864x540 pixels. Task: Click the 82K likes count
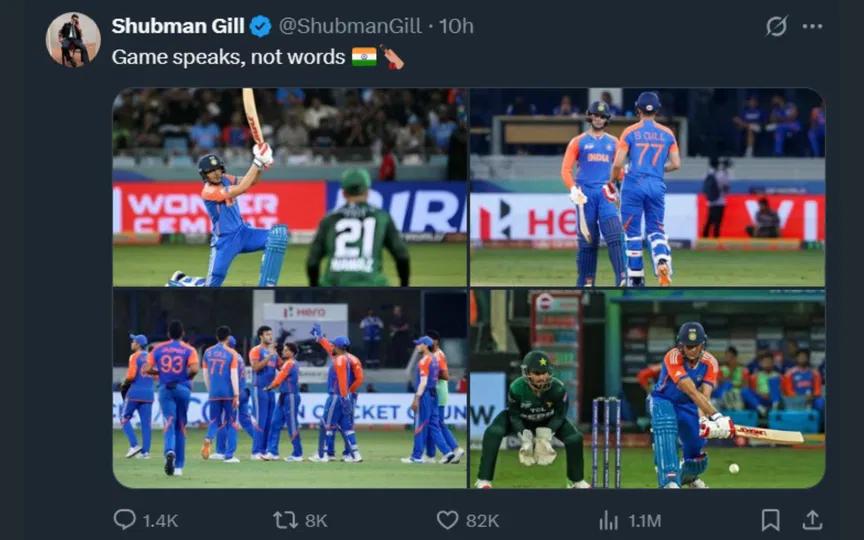point(482,520)
